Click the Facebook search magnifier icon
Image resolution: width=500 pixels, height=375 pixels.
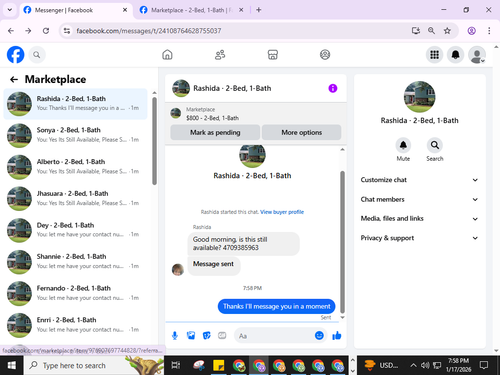click(x=37, y=55)
